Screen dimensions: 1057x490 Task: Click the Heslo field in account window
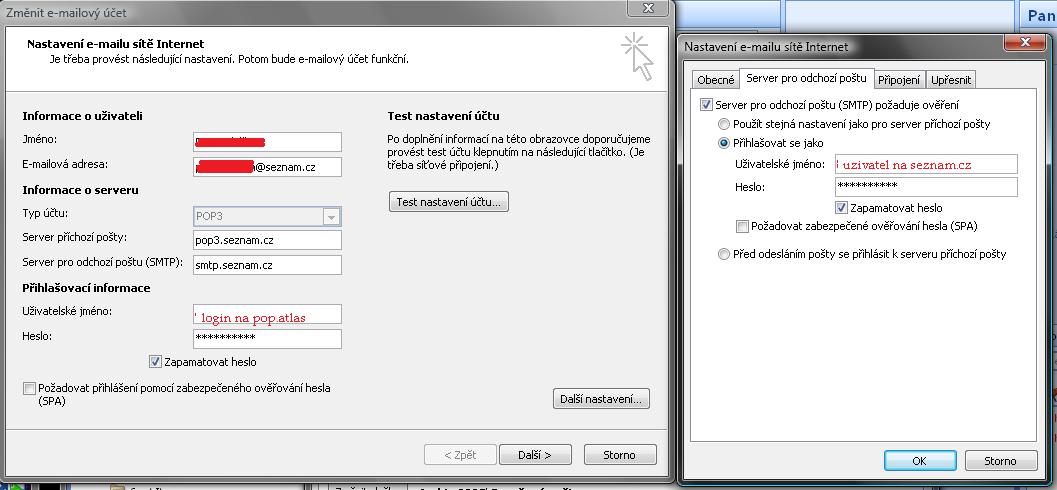pos(267,338)
